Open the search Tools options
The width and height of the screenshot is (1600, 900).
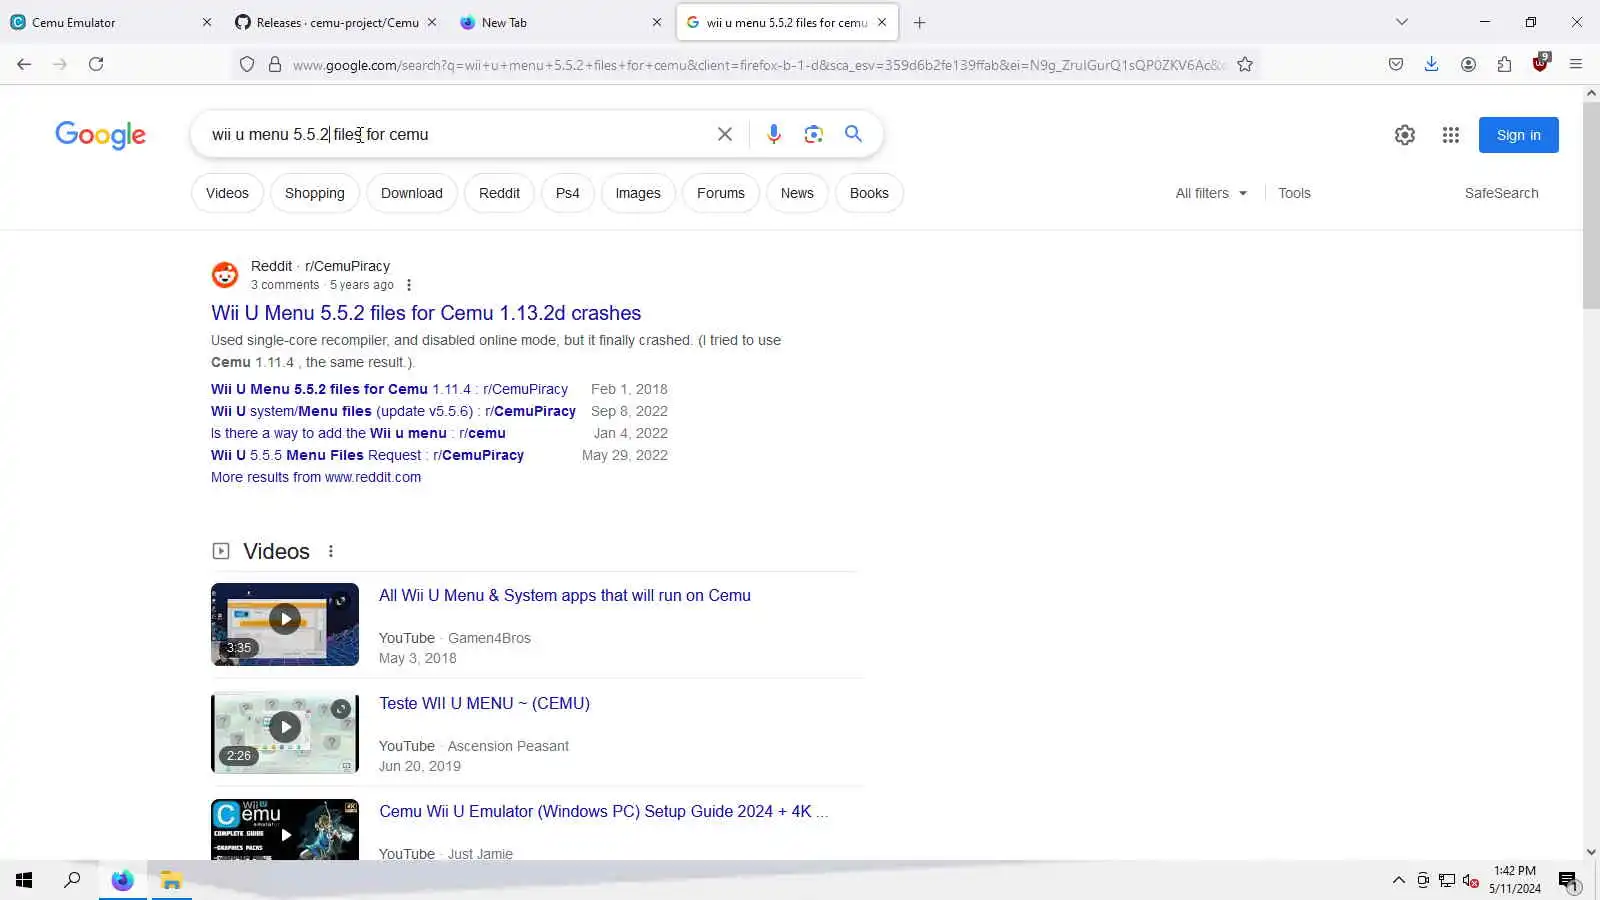tap(1294, 193)
